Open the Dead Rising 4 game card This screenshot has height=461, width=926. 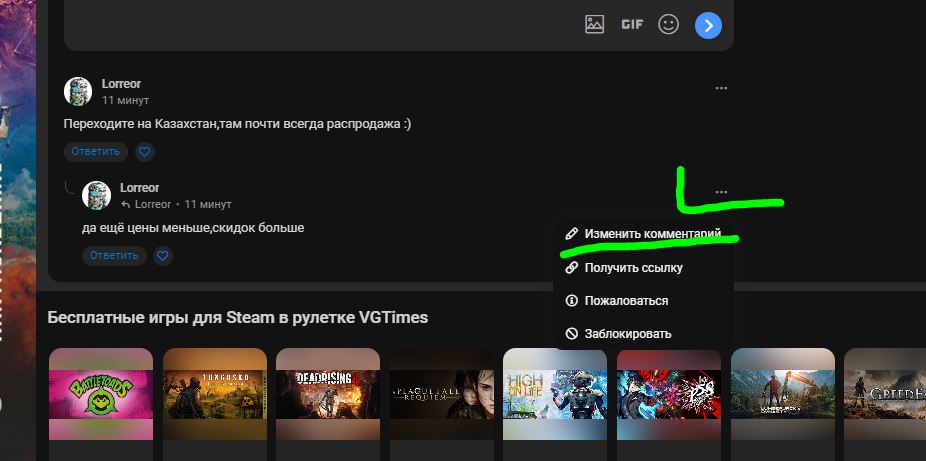(x=328, y=393)
